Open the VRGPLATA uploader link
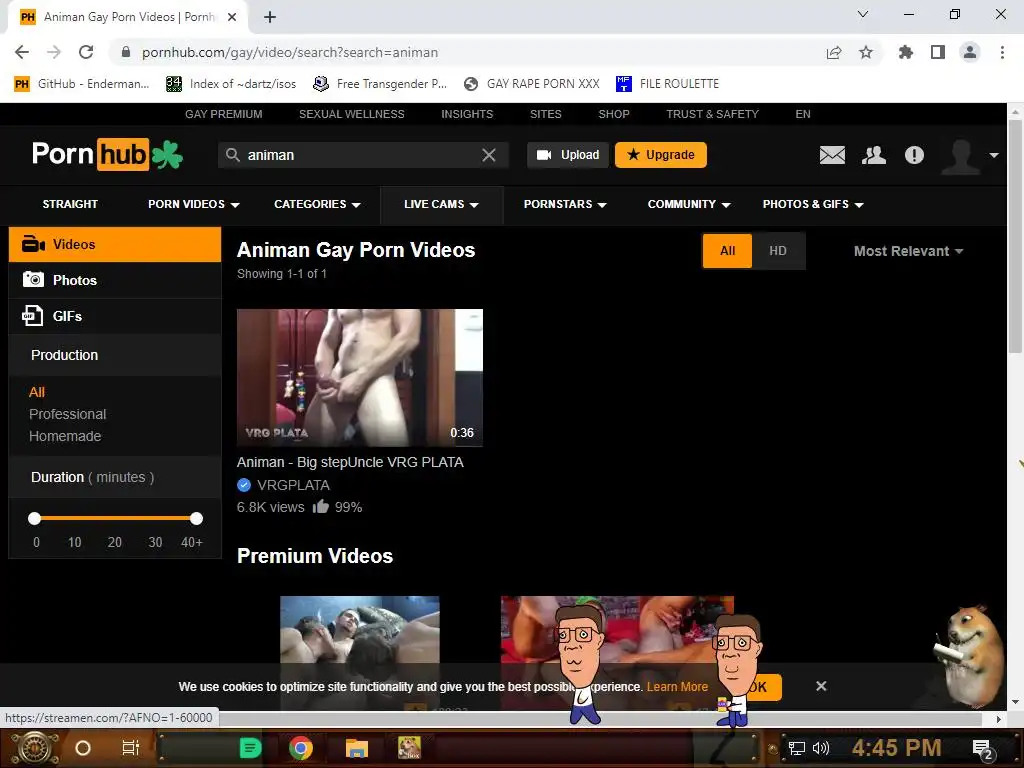Image resolution: width=1024 pixels, height=768 pixels. tap(293, 485)
